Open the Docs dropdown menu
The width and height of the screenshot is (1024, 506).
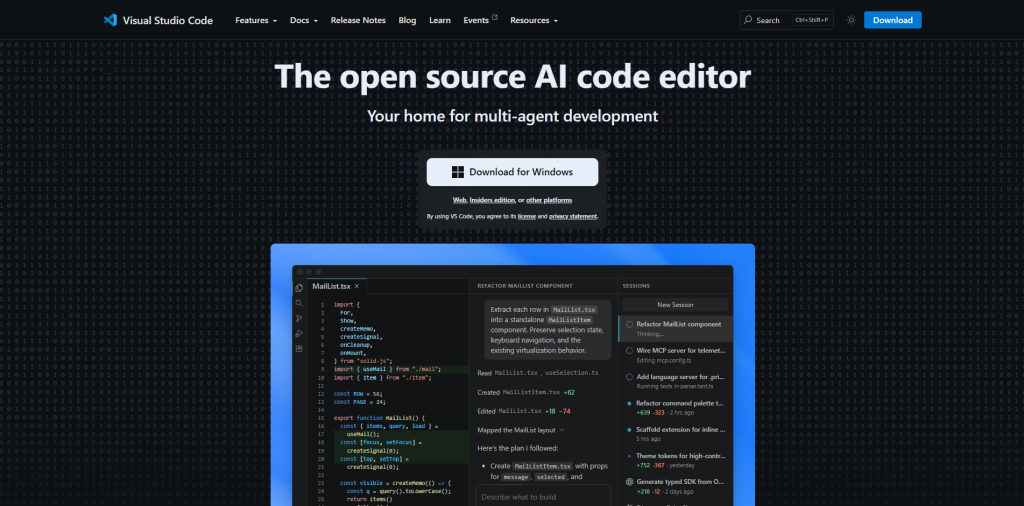click(304, 20)
